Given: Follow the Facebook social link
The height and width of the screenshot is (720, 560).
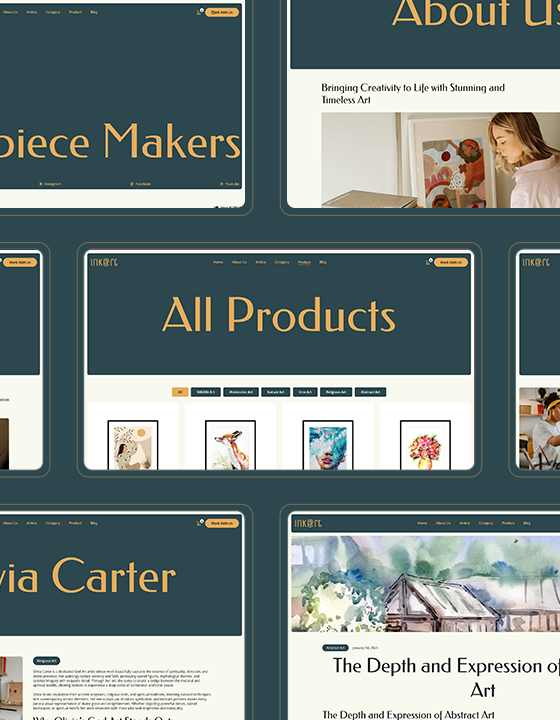Looking at the screenshot, I should [141, 184].
